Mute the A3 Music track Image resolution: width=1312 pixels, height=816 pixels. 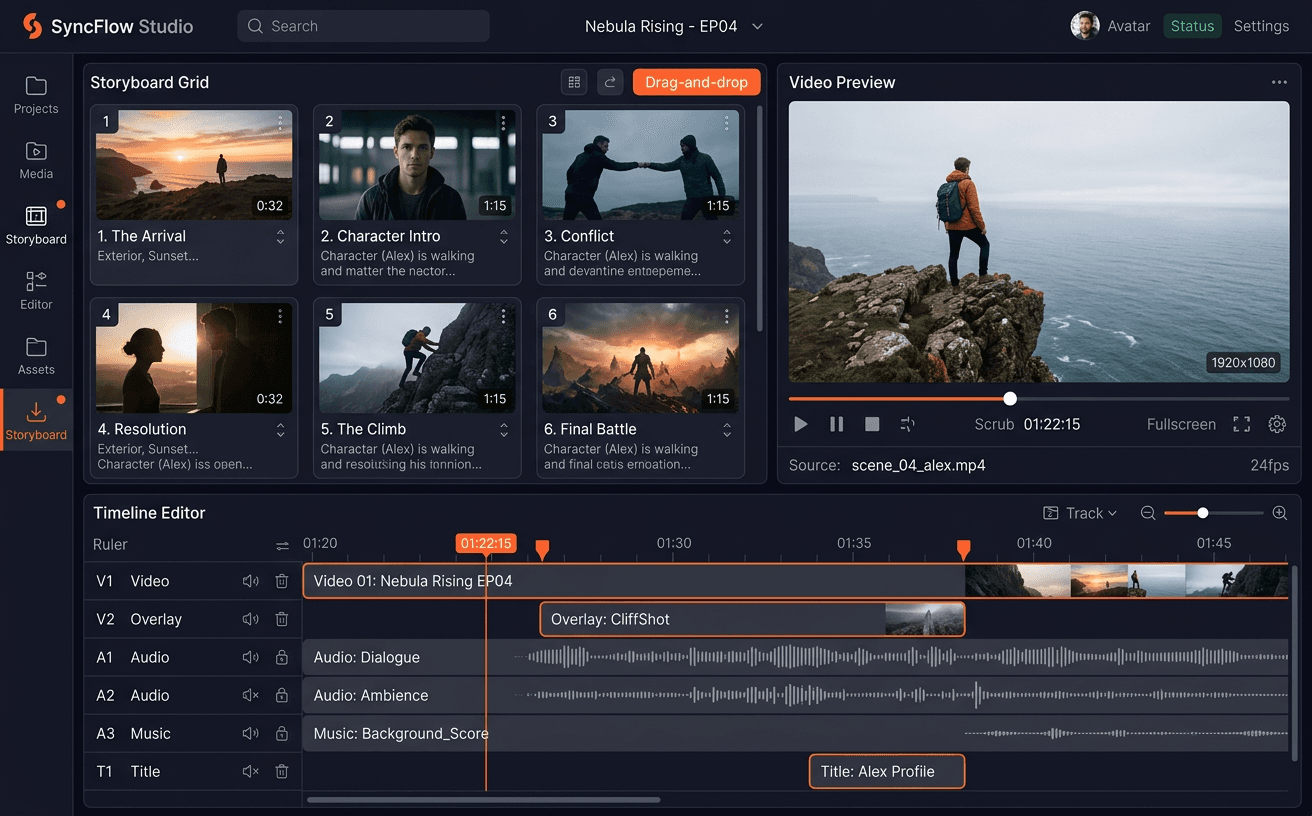click(251, 733)
